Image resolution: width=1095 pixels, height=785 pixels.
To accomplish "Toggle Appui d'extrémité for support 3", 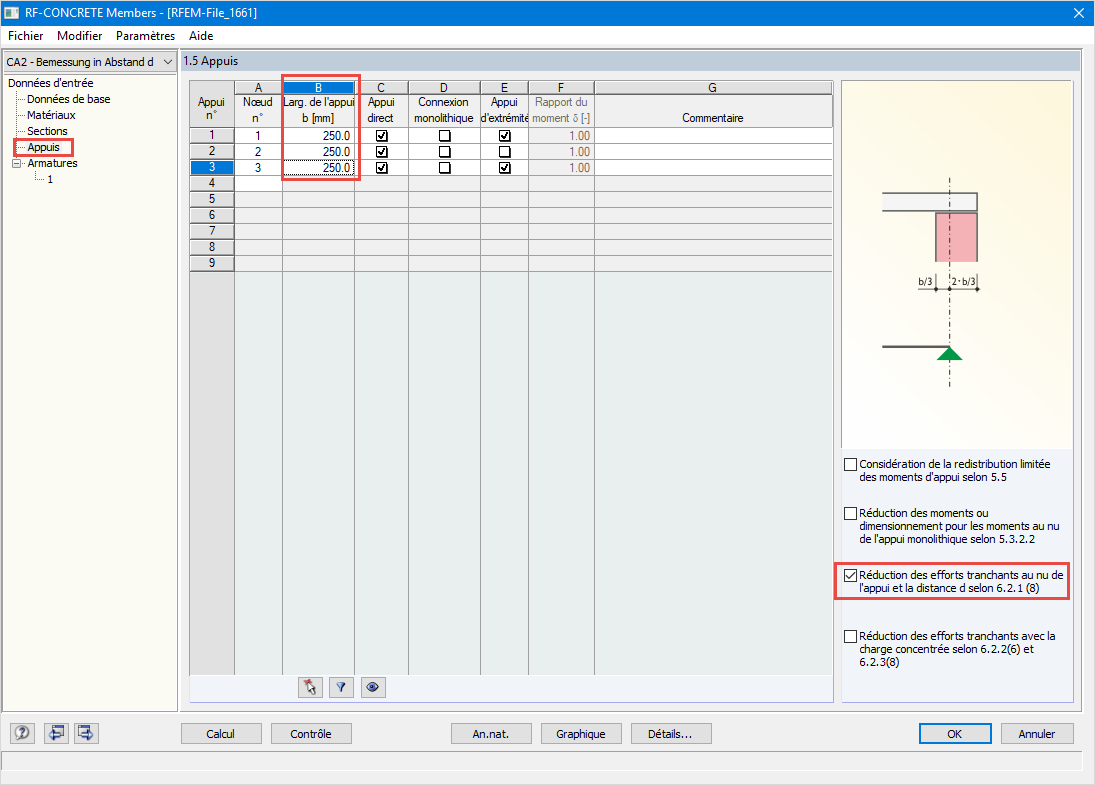I will coord(504,168).
